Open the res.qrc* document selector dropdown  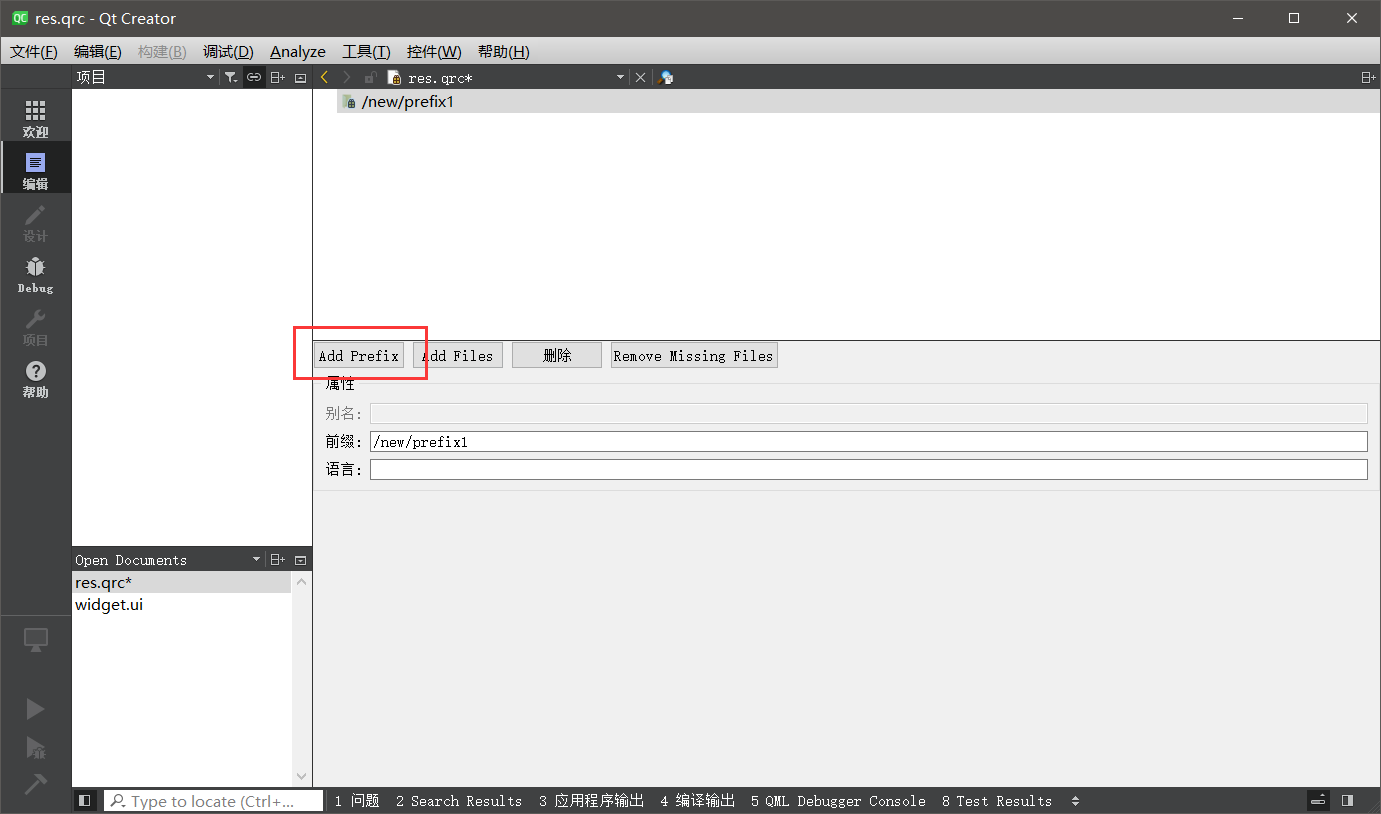[620, 77]
